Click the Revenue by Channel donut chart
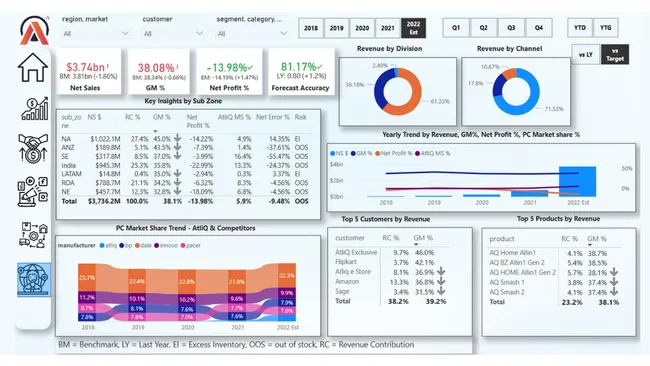 click(x=516, y=92)
